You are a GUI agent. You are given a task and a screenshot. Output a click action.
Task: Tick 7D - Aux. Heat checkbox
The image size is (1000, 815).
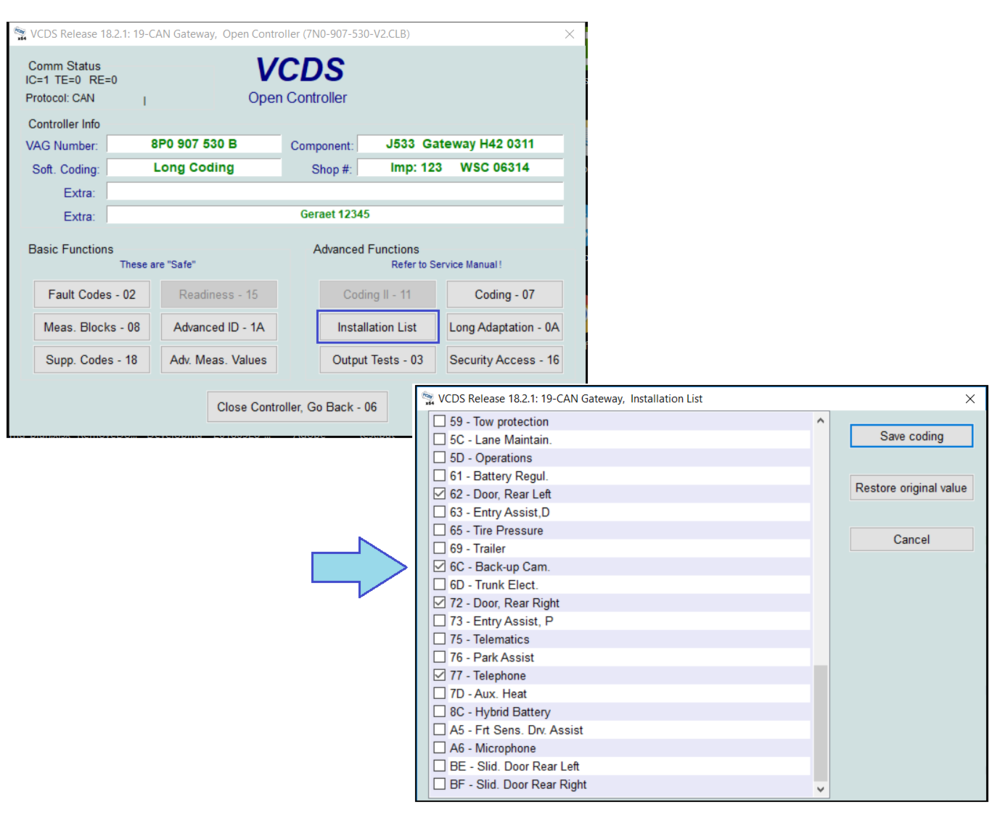[439, 694]
